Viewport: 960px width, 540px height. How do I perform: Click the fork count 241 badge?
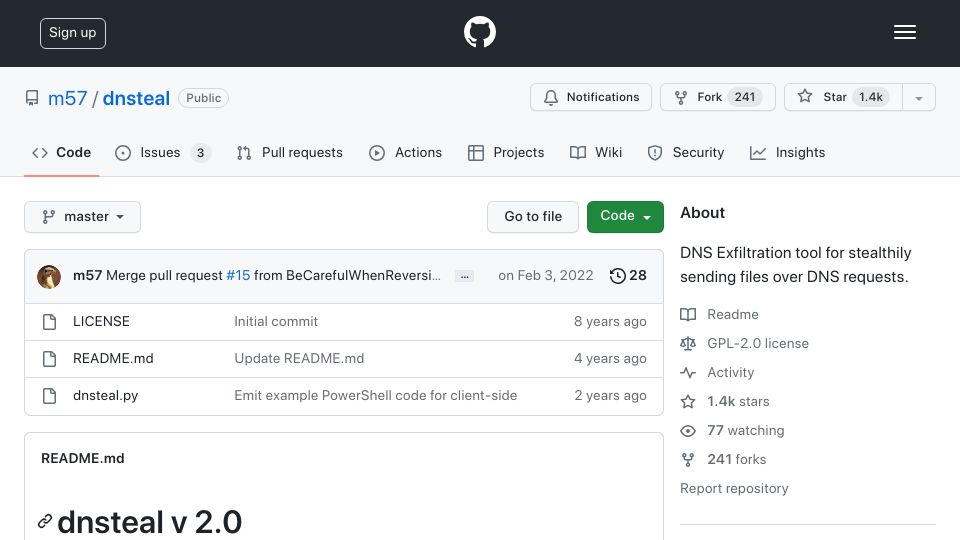pos(745,97)
